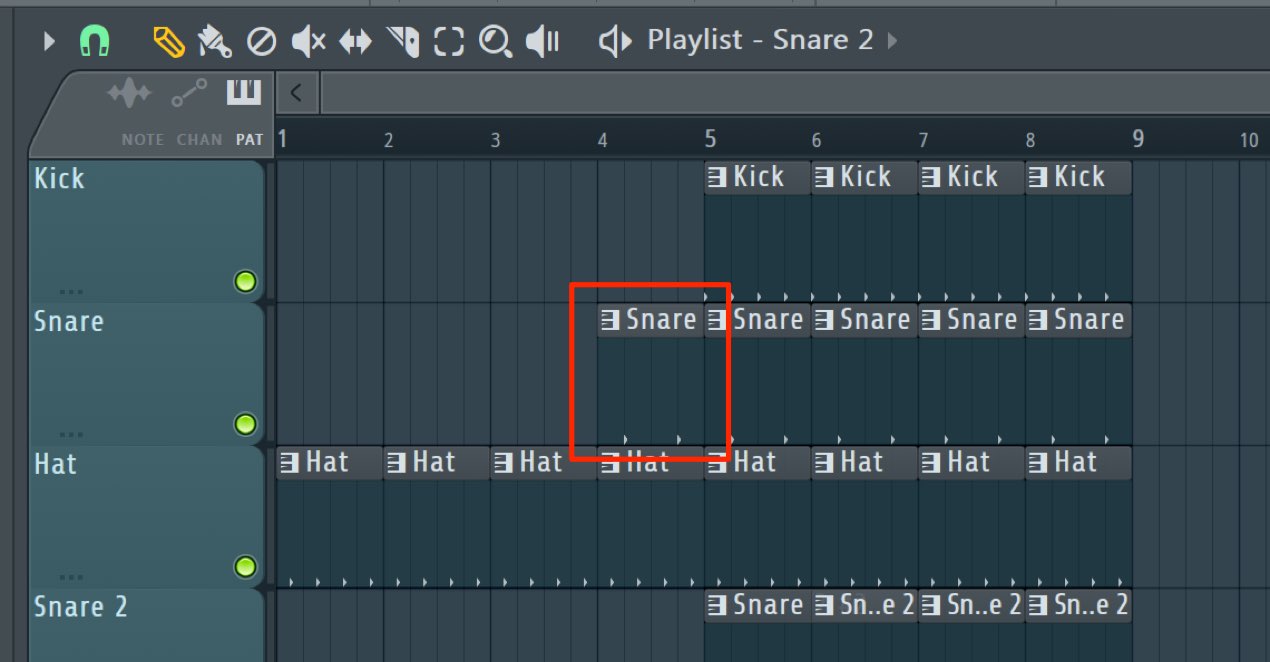The width and height of the screenshot is (1270, 662).
Task: Select the CHAN tab
Action: tap(199, 140)
